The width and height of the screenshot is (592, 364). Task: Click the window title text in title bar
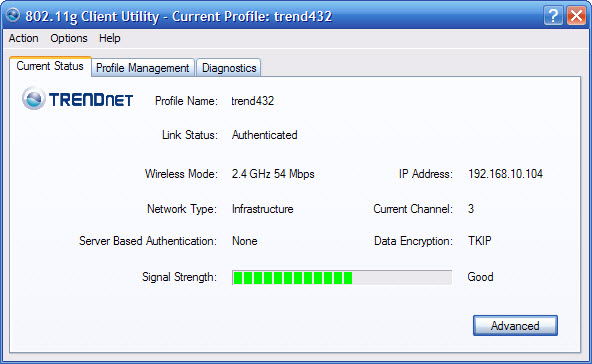(x=179, y=16)
